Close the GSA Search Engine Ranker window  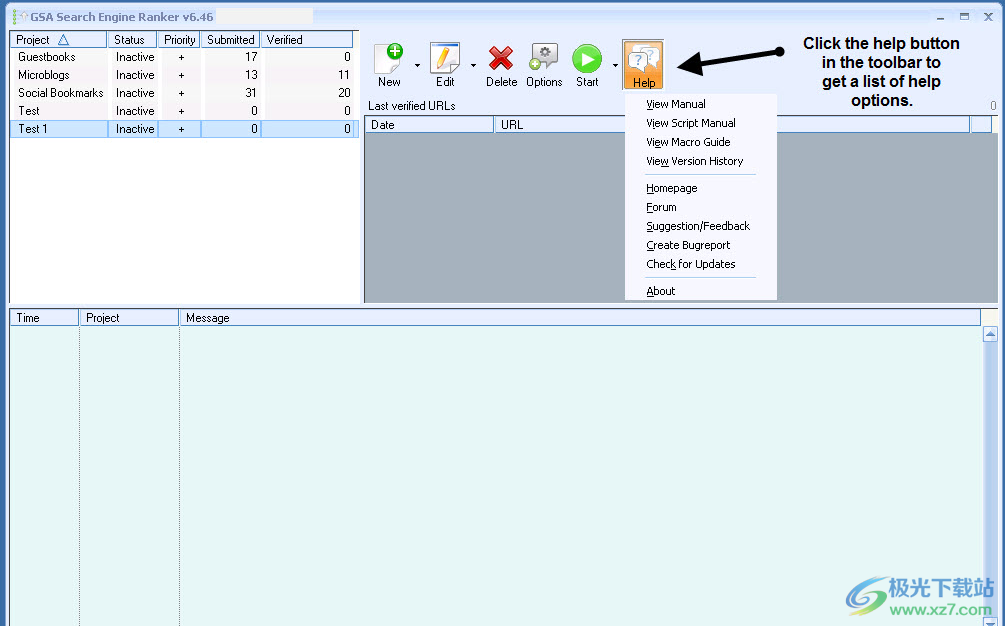(x=988, y=17)
